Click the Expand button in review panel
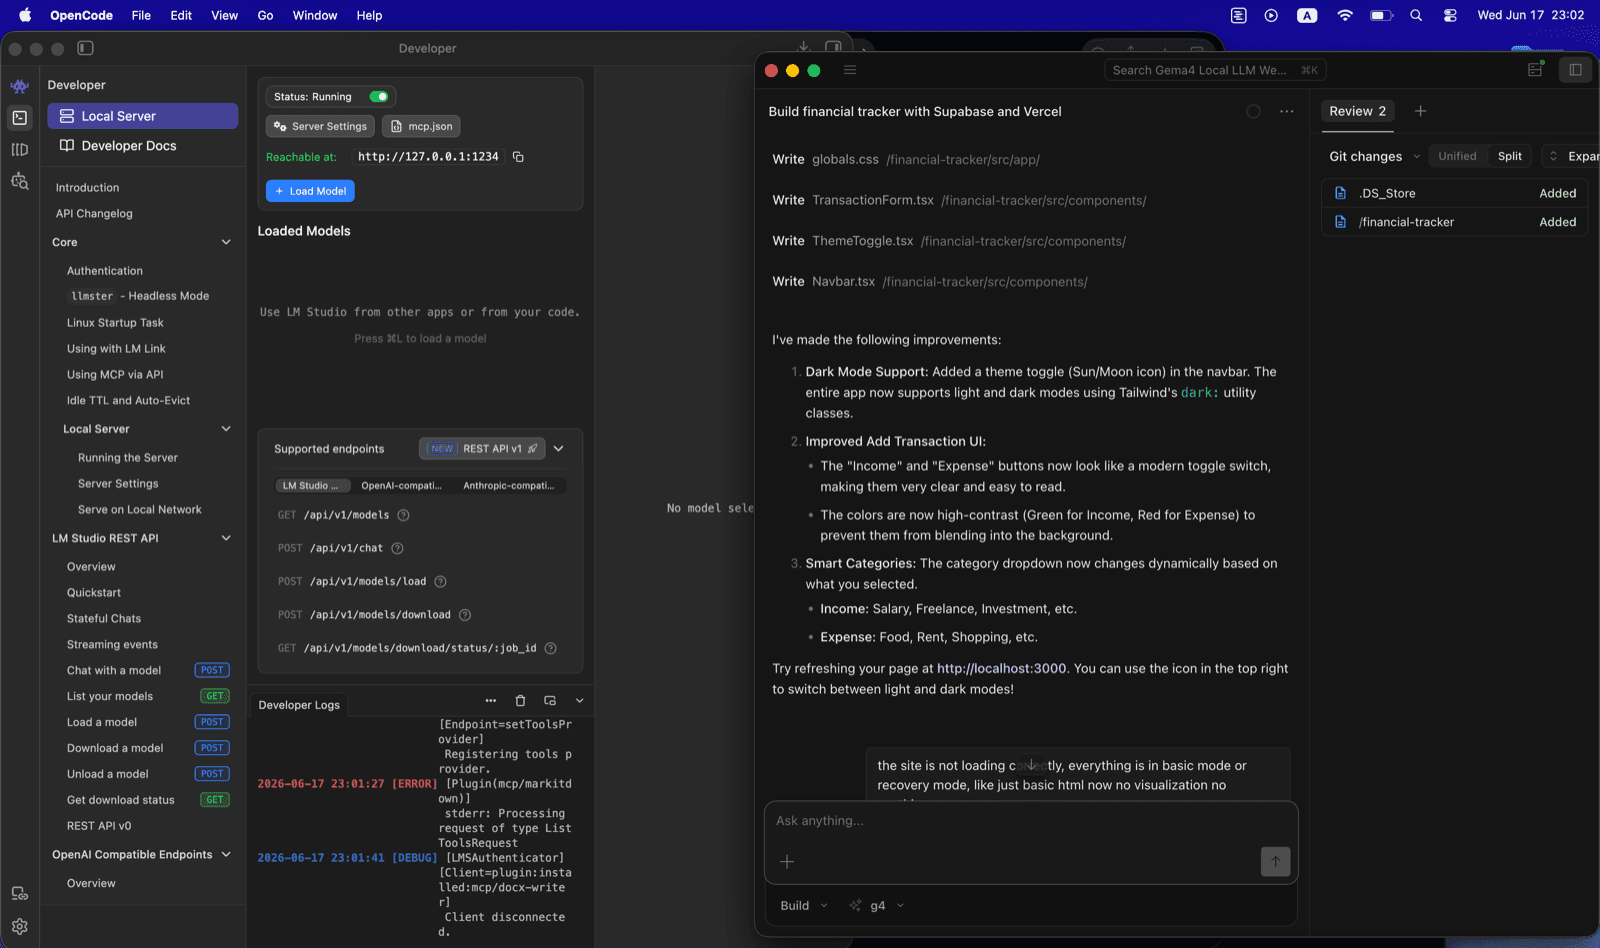 click(1572, 156)
